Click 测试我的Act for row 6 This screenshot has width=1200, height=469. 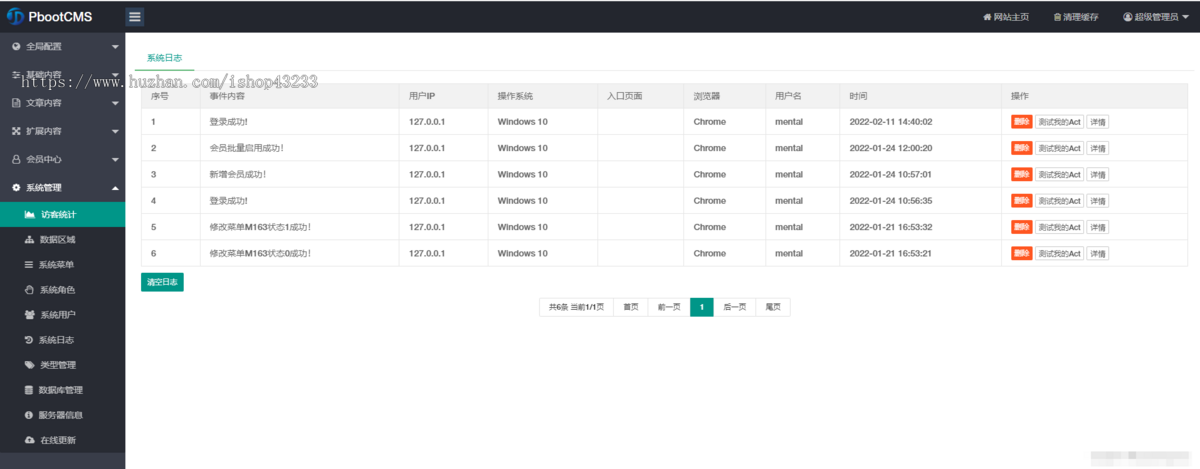(x=1059, y=253)
